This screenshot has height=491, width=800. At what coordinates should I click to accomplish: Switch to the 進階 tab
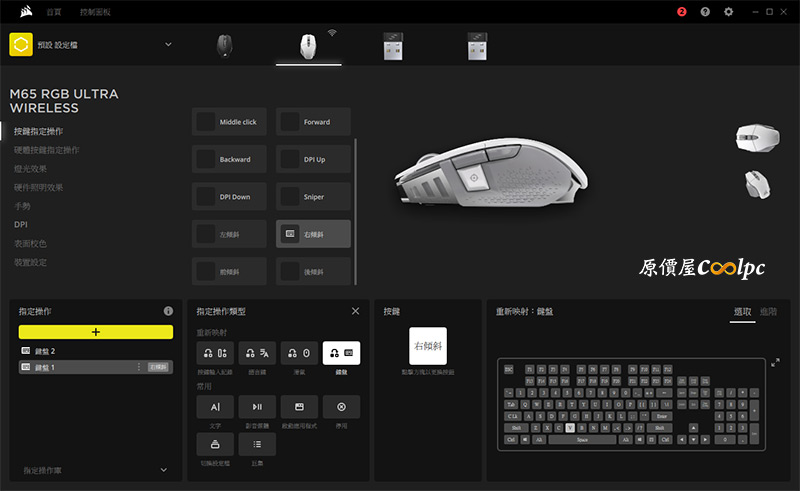768,312
